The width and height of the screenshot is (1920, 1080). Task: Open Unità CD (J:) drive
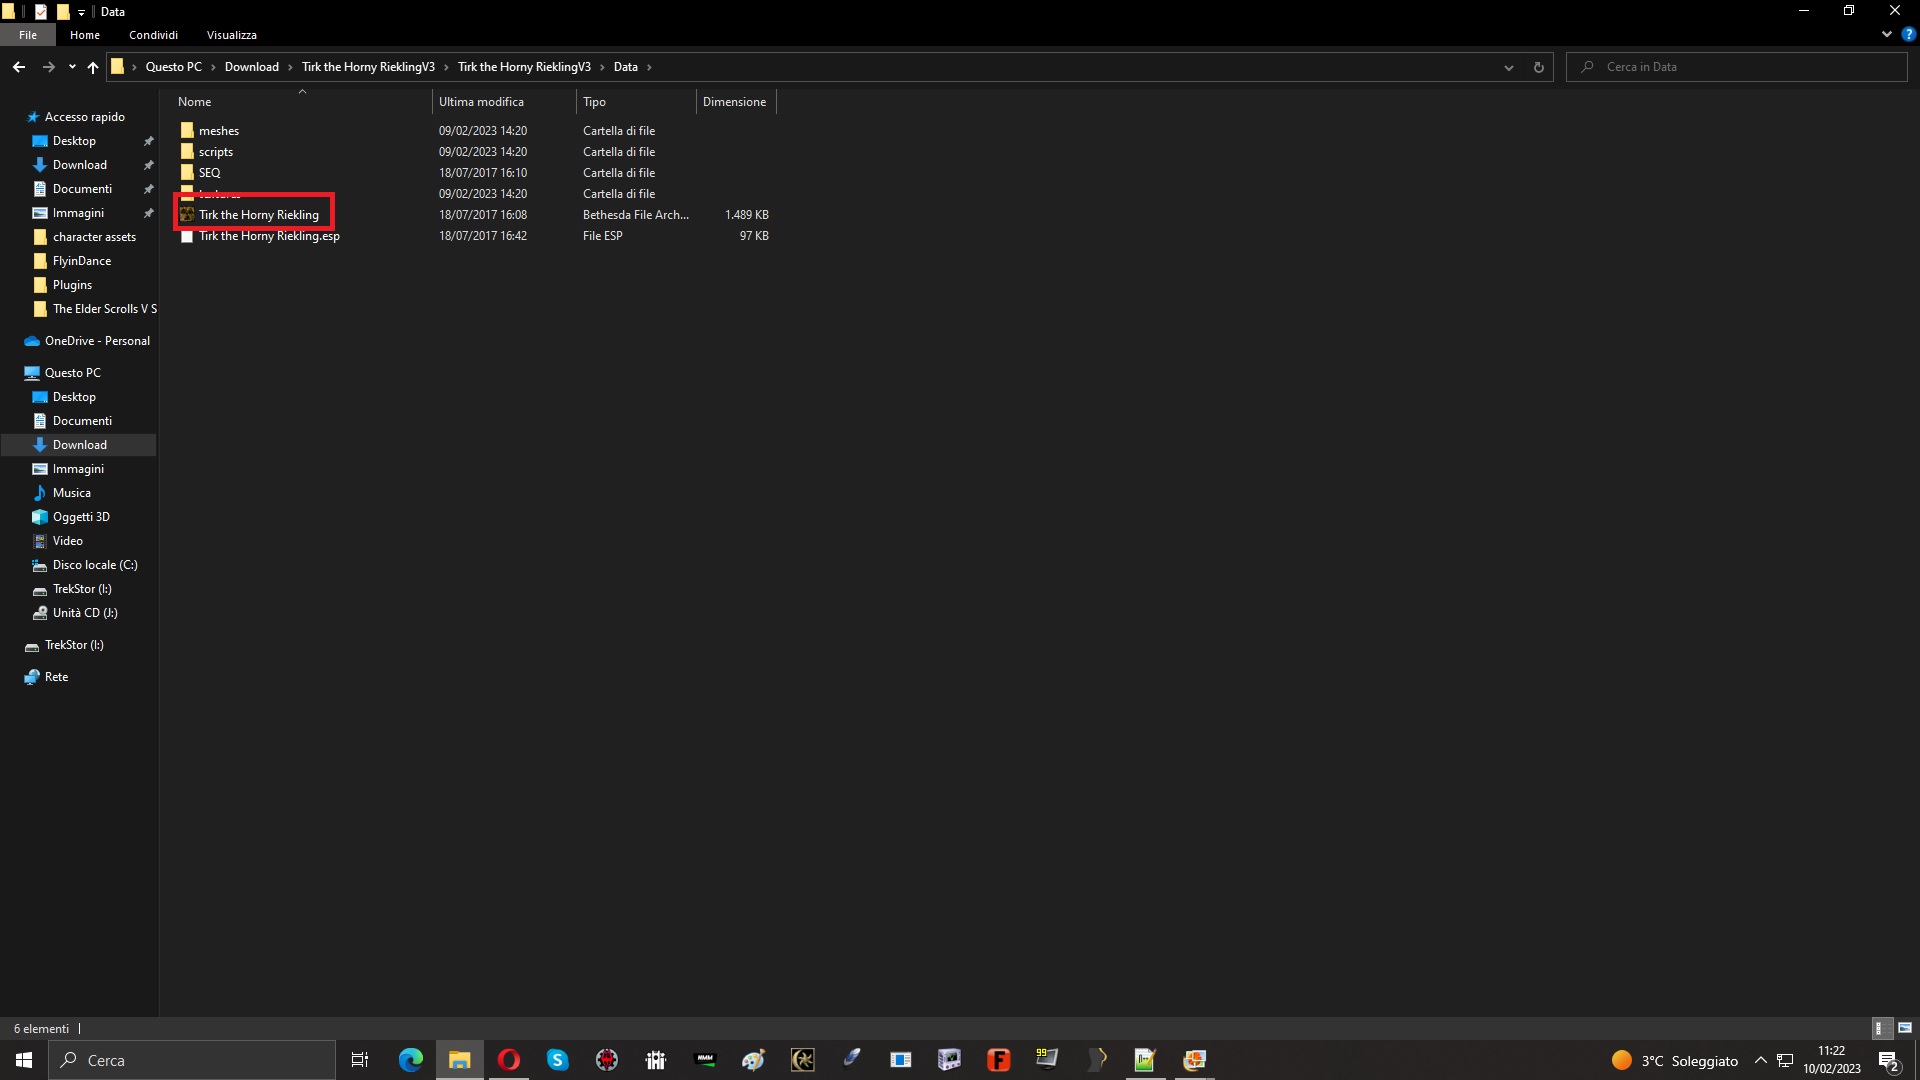pos(85,613)
